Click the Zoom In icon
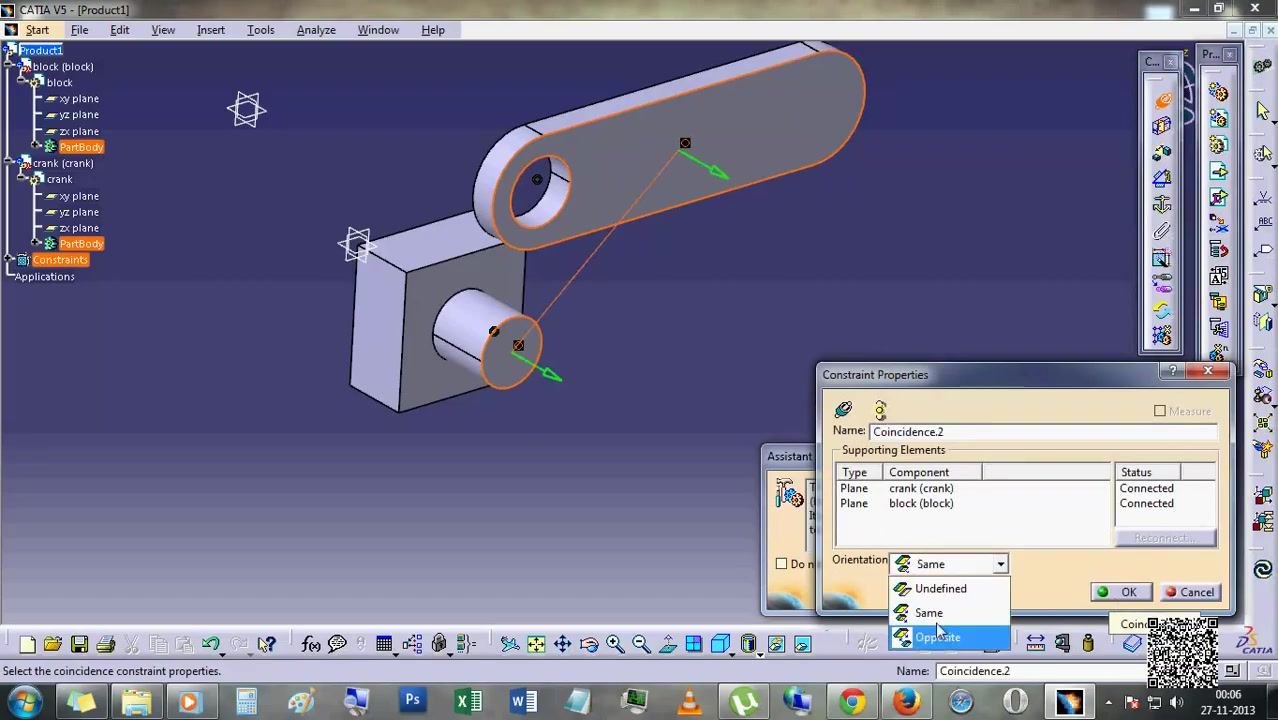Image resolution: width=1278 pixels, height=720 pixels. click(614, 644)
